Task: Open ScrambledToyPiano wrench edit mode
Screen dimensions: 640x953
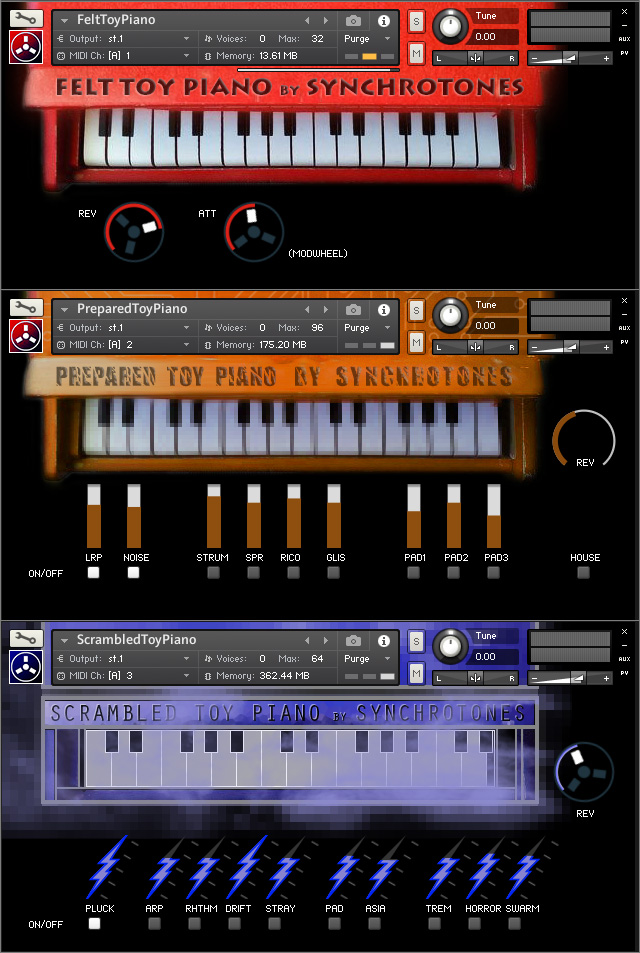Action: (x=26, y=638)
